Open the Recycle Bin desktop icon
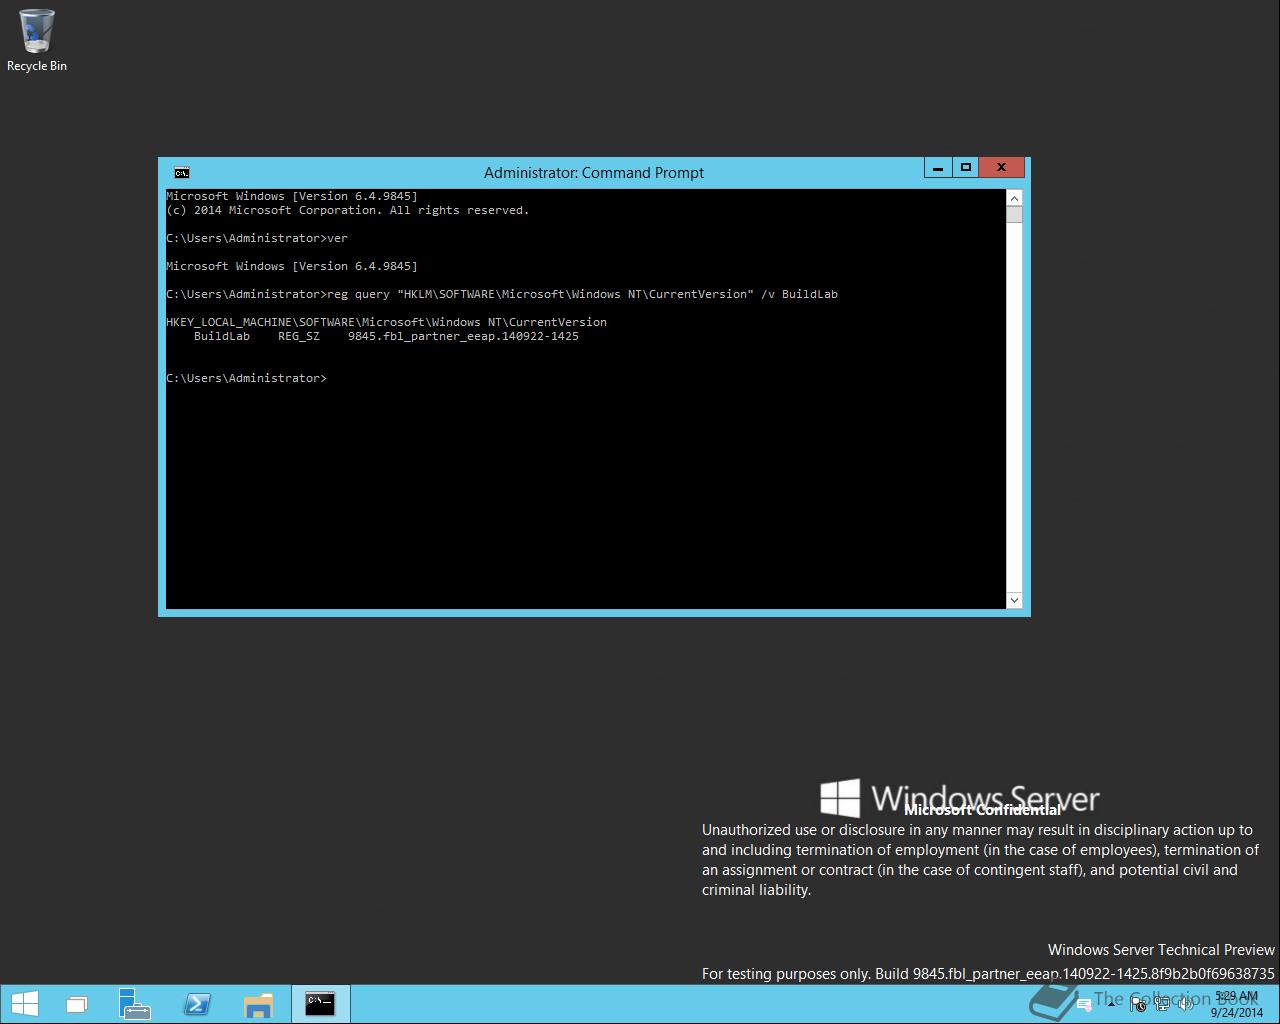This screenshot has width=1280, height=1024. pyautogui.click(x=37, y=41)
